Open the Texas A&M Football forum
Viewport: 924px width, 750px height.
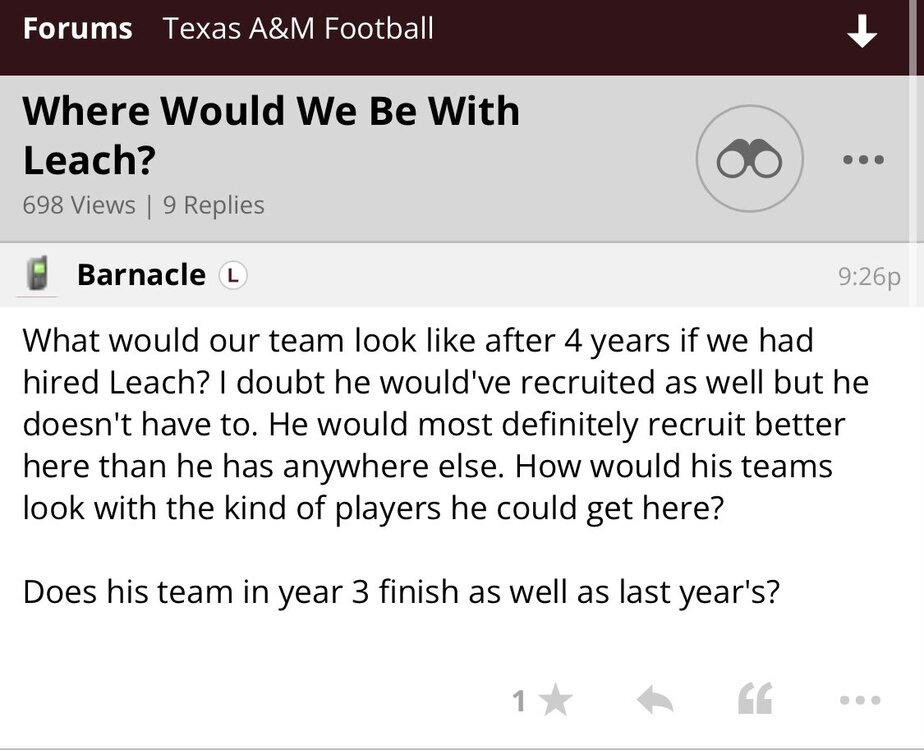coord(298,28)
